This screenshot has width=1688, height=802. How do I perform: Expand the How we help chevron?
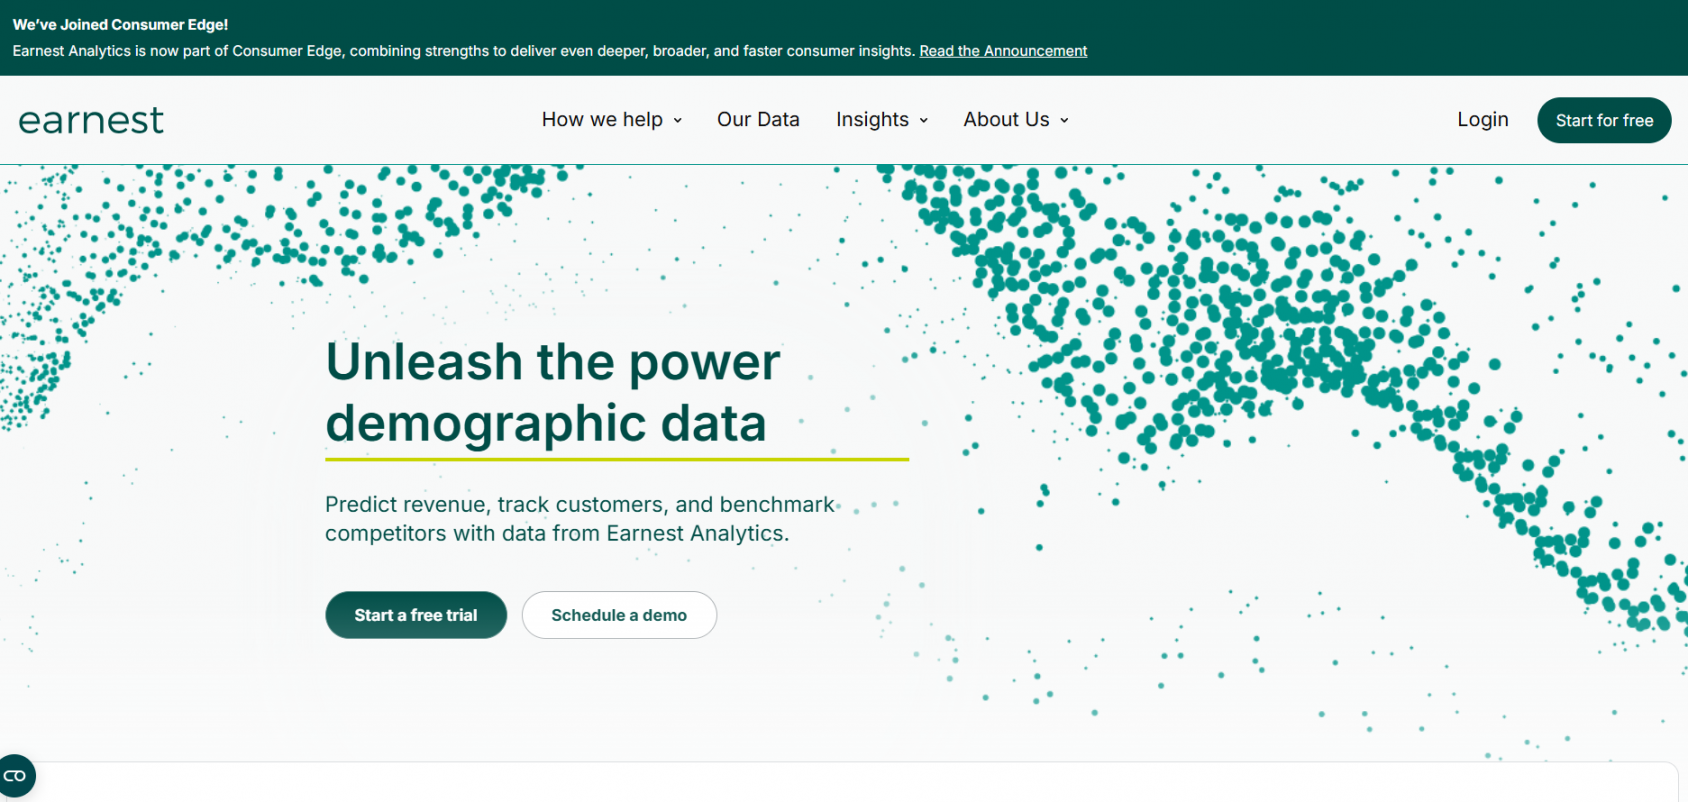pos(677,121)
